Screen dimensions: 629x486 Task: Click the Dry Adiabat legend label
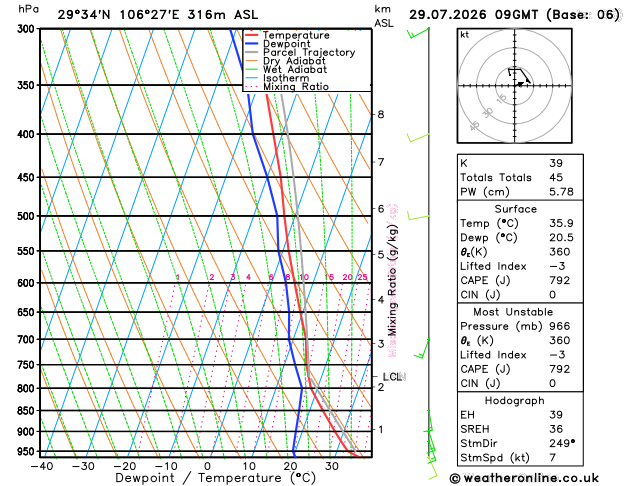point(294,61)
